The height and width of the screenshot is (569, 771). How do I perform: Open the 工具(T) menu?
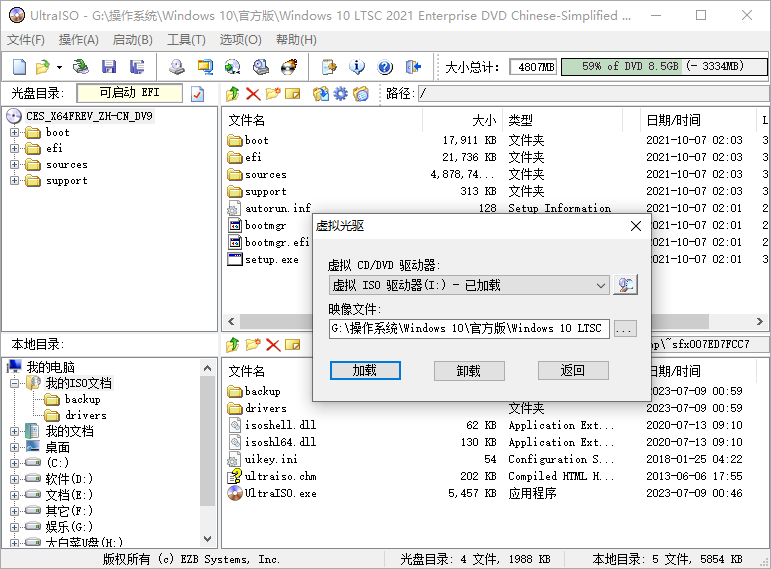click(185, 40)
